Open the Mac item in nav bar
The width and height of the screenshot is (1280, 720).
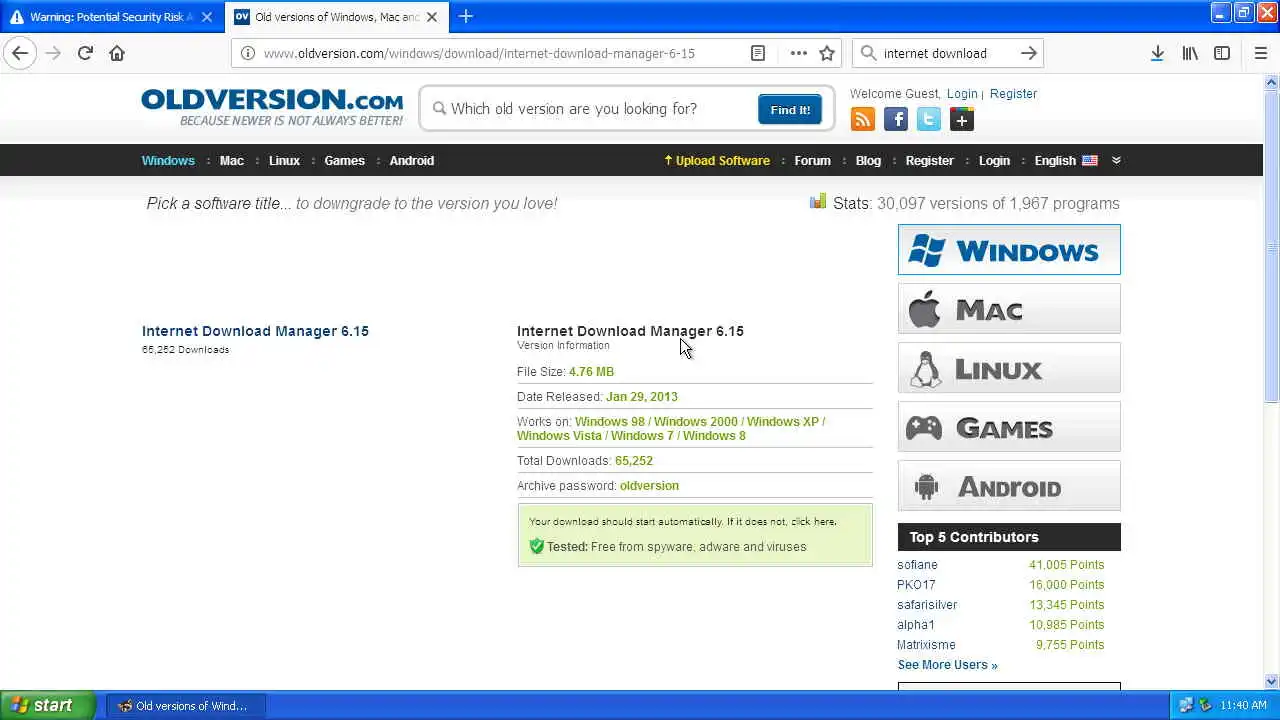[232, 160]
